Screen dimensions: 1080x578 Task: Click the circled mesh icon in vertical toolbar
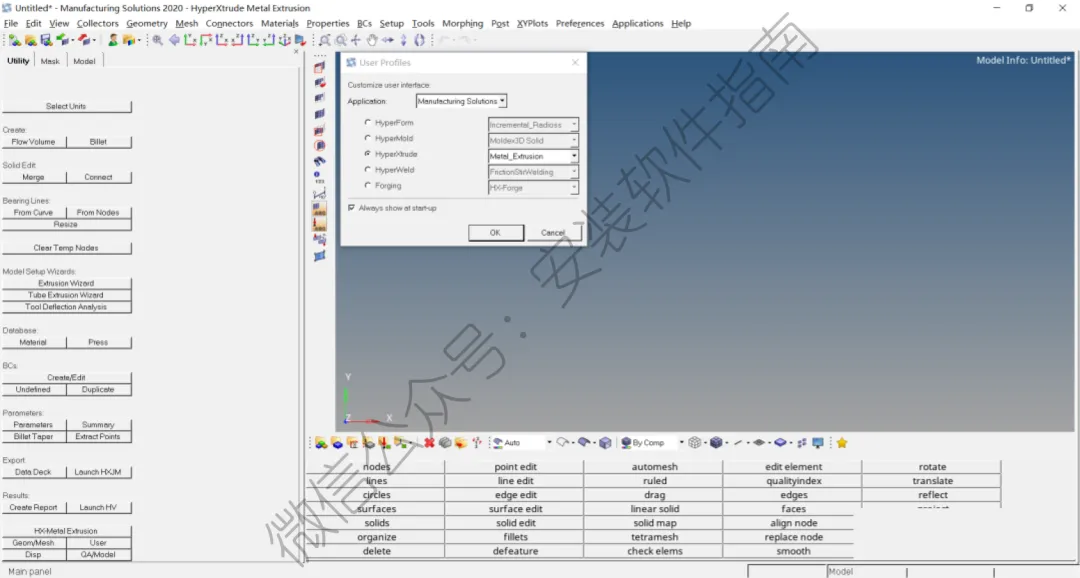(x=319, y=145)
